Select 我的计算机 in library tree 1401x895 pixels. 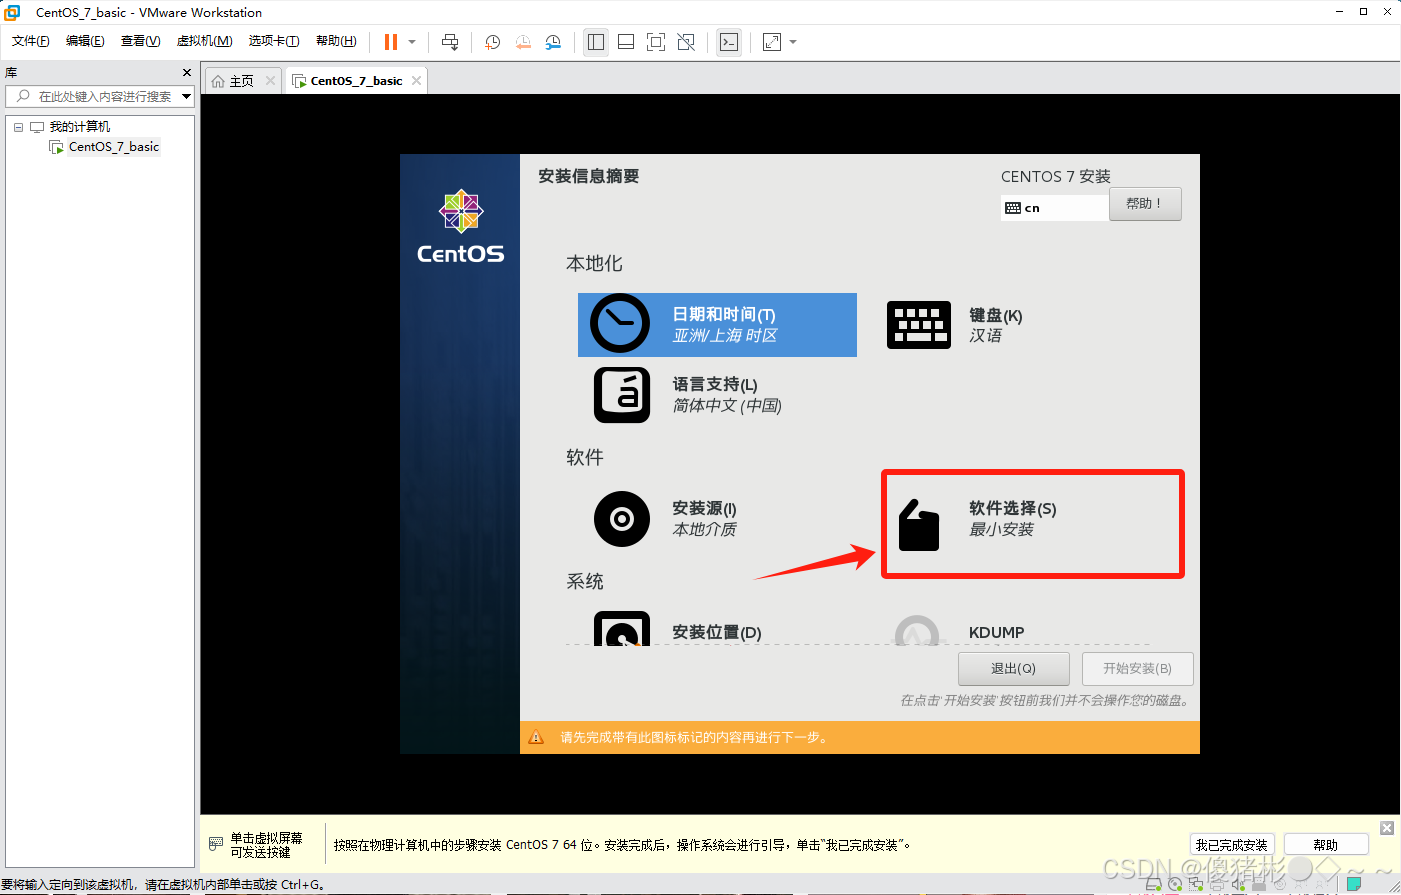coord(80,127)
